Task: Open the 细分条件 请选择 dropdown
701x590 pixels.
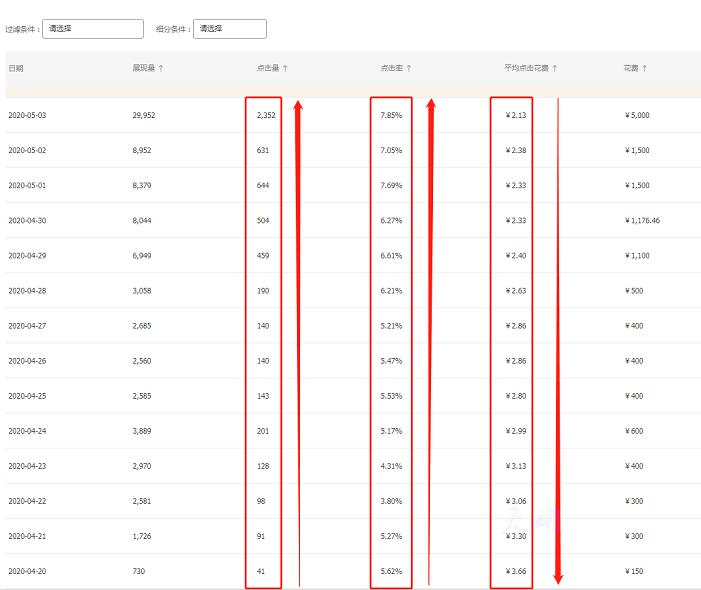Action: 230,29
